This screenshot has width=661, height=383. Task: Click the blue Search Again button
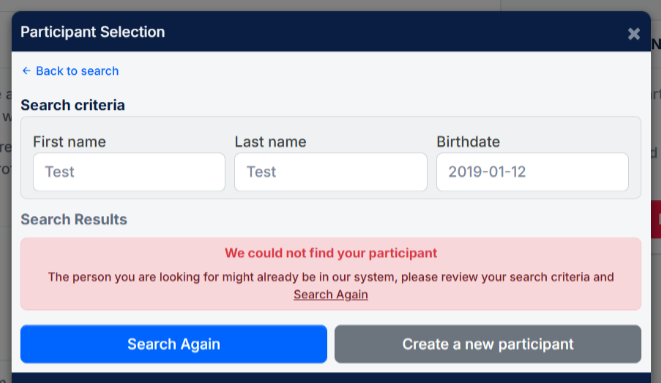pyautogui.click(x=174, y=344)
